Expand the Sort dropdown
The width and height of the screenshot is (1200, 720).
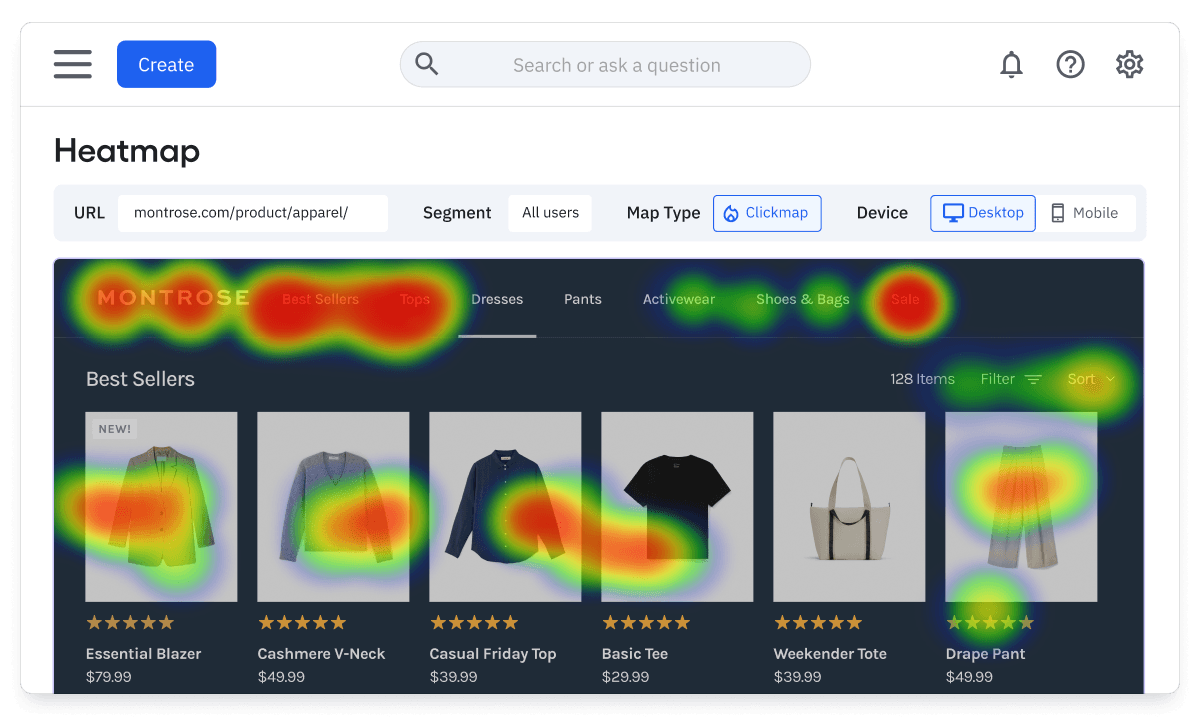pos(1090,380)
